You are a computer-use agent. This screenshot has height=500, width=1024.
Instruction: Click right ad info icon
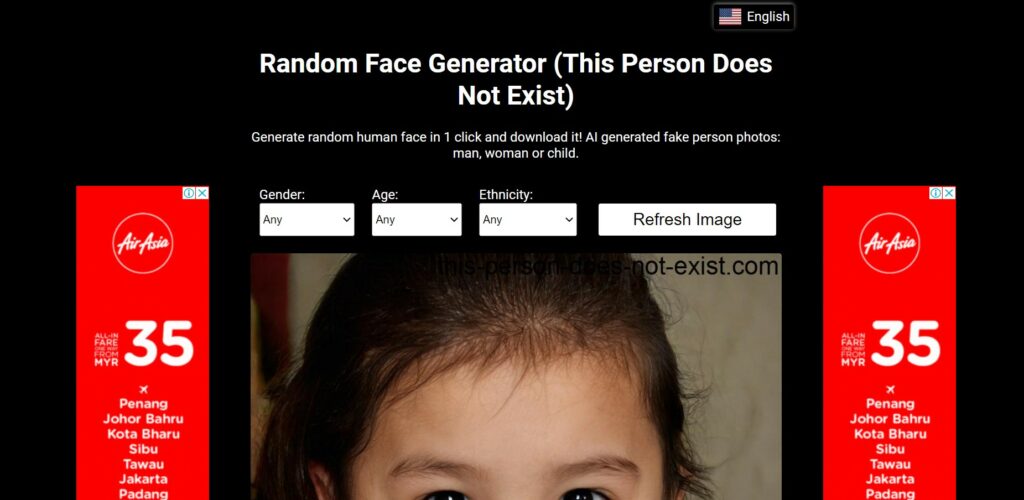tap(936, 193)
